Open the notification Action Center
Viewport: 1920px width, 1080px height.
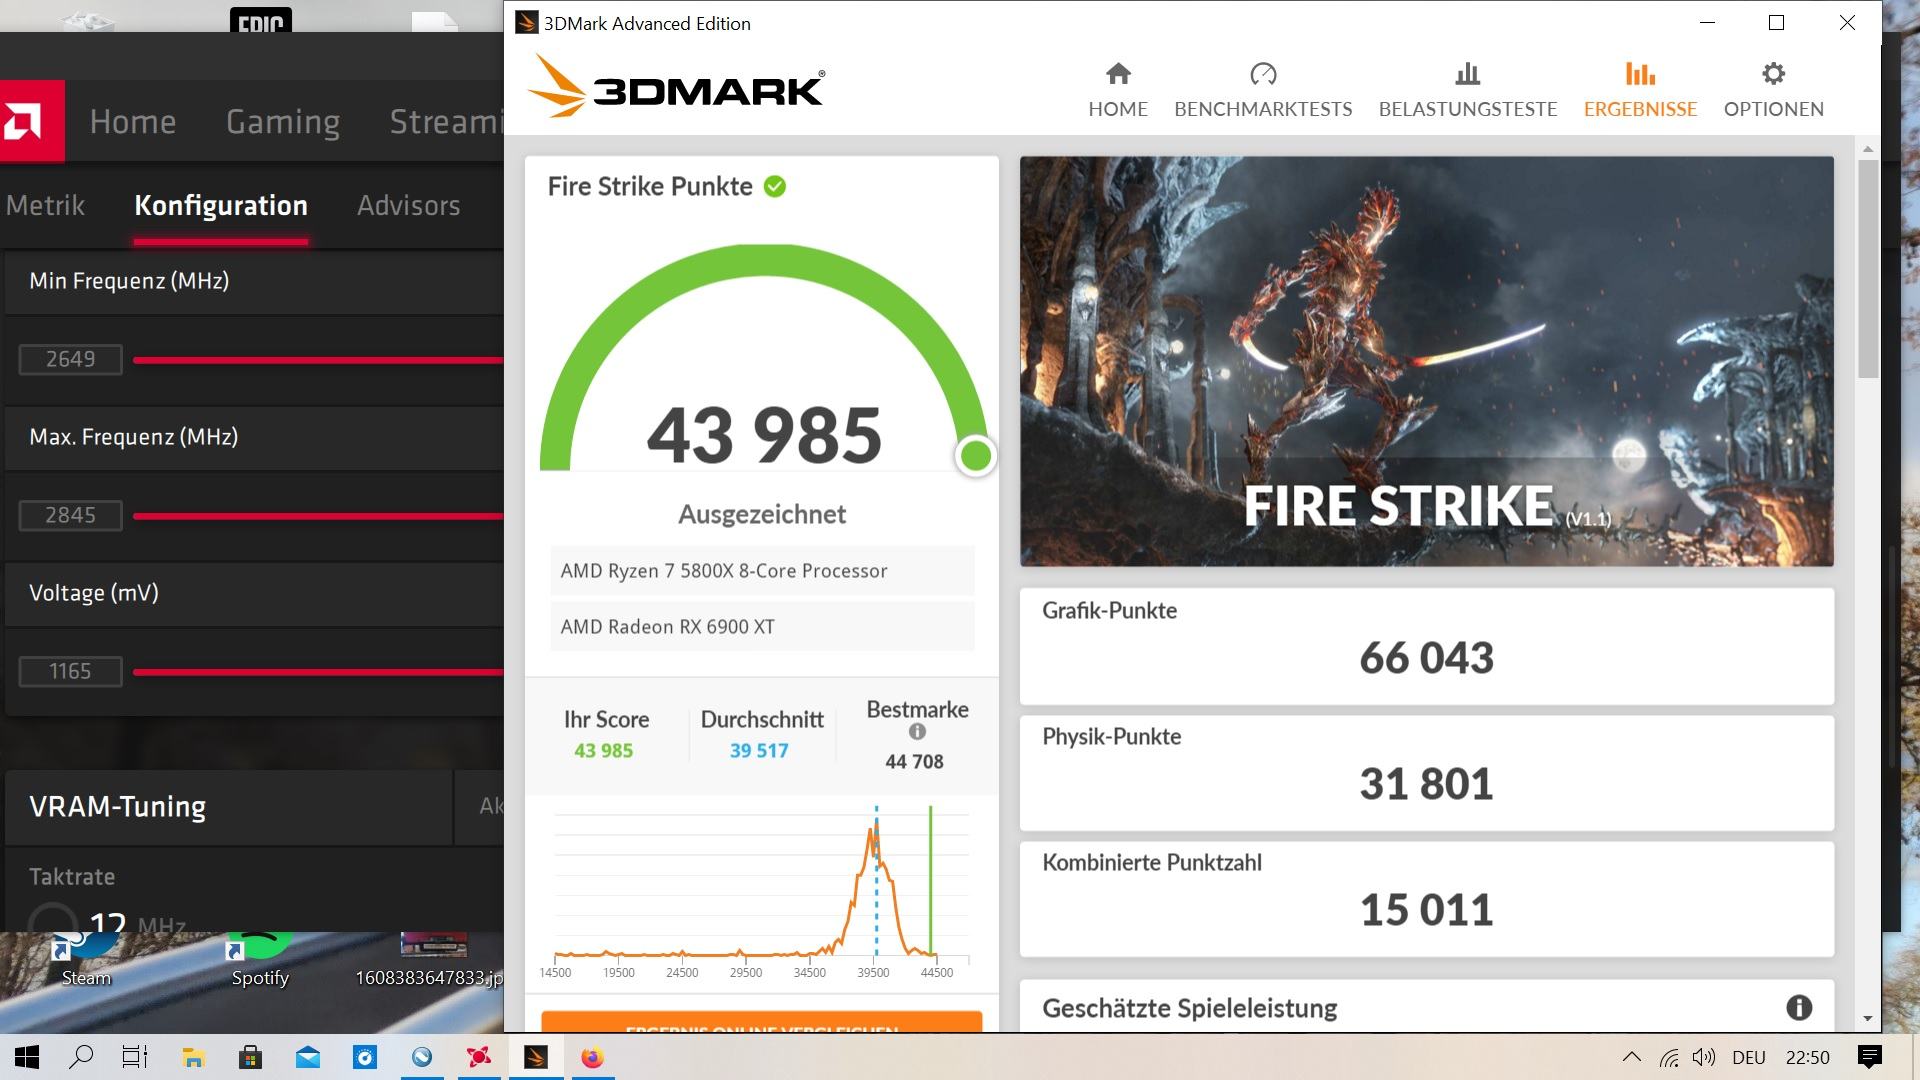[1869, 1057]
